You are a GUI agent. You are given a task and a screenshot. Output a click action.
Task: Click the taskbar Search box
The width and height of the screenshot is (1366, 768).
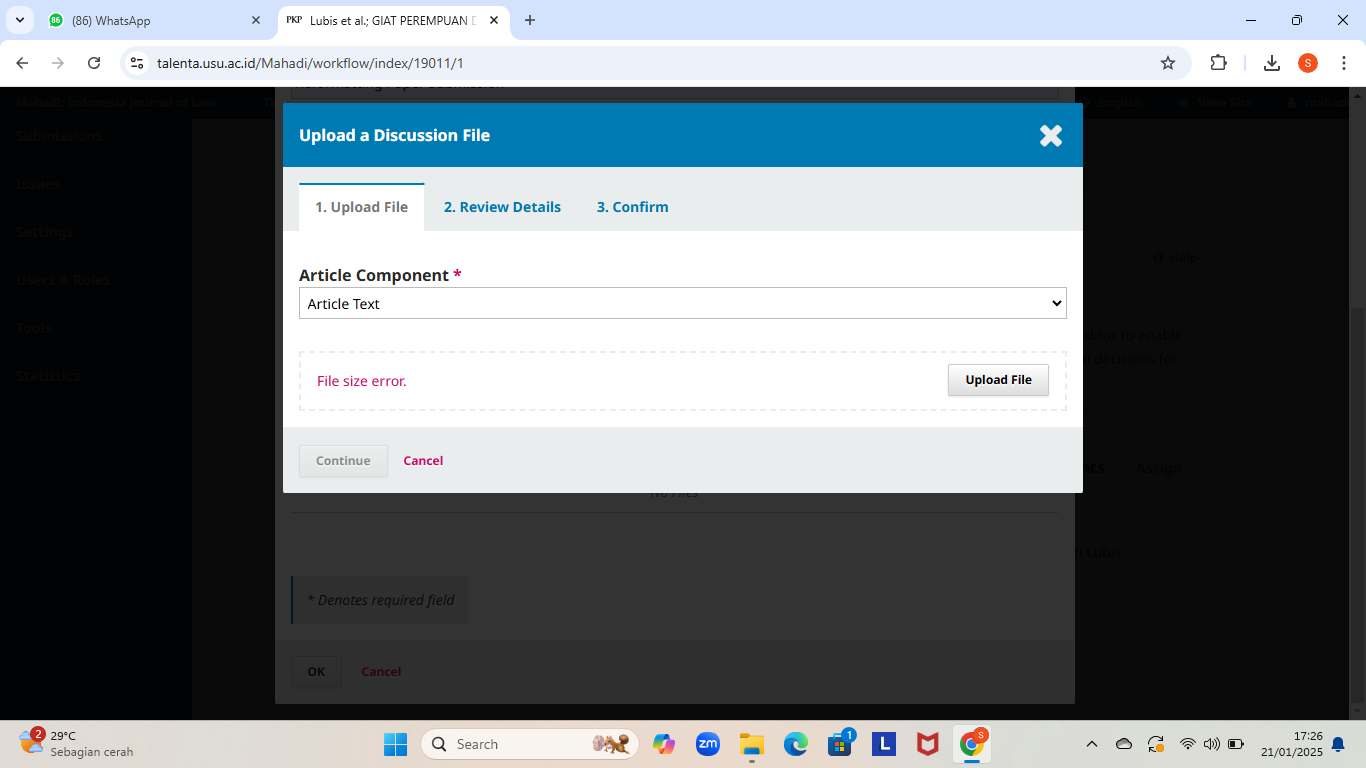click(530, 744)
